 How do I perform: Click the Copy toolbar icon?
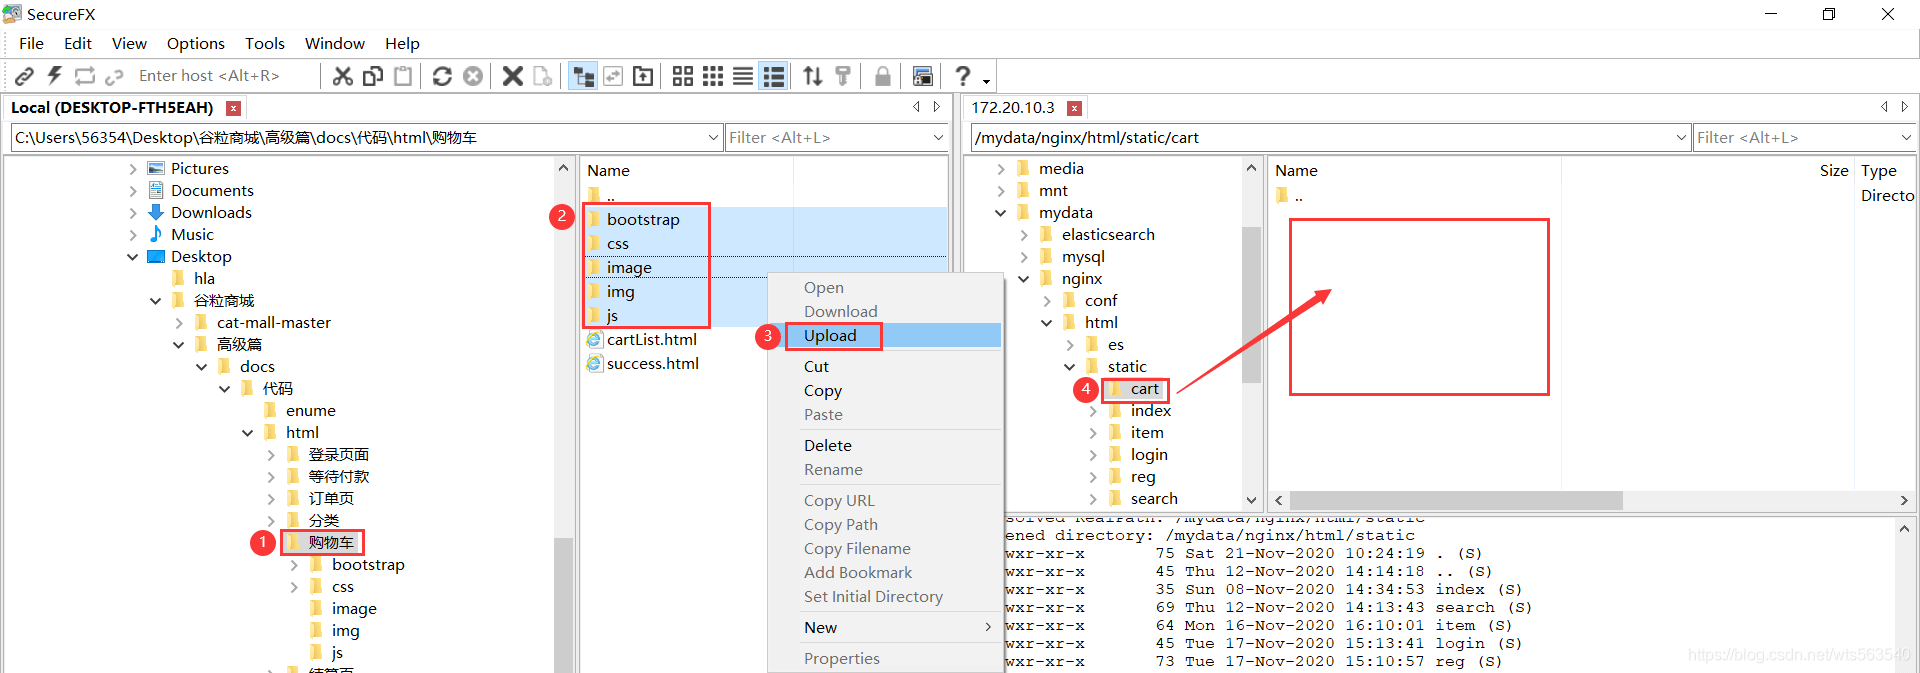[x=373, y=76]
